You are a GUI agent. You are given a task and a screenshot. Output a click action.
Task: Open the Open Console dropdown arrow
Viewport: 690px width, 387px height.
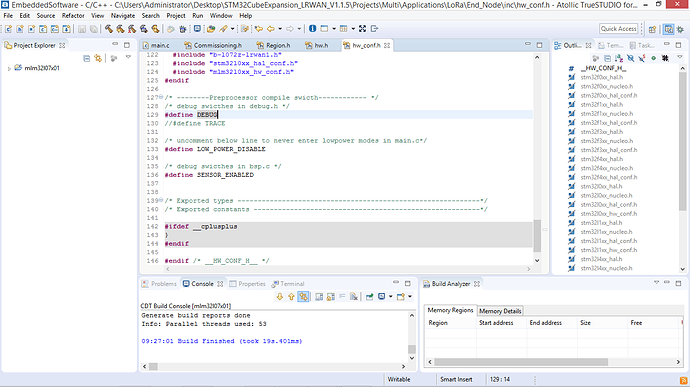[410, 297]
